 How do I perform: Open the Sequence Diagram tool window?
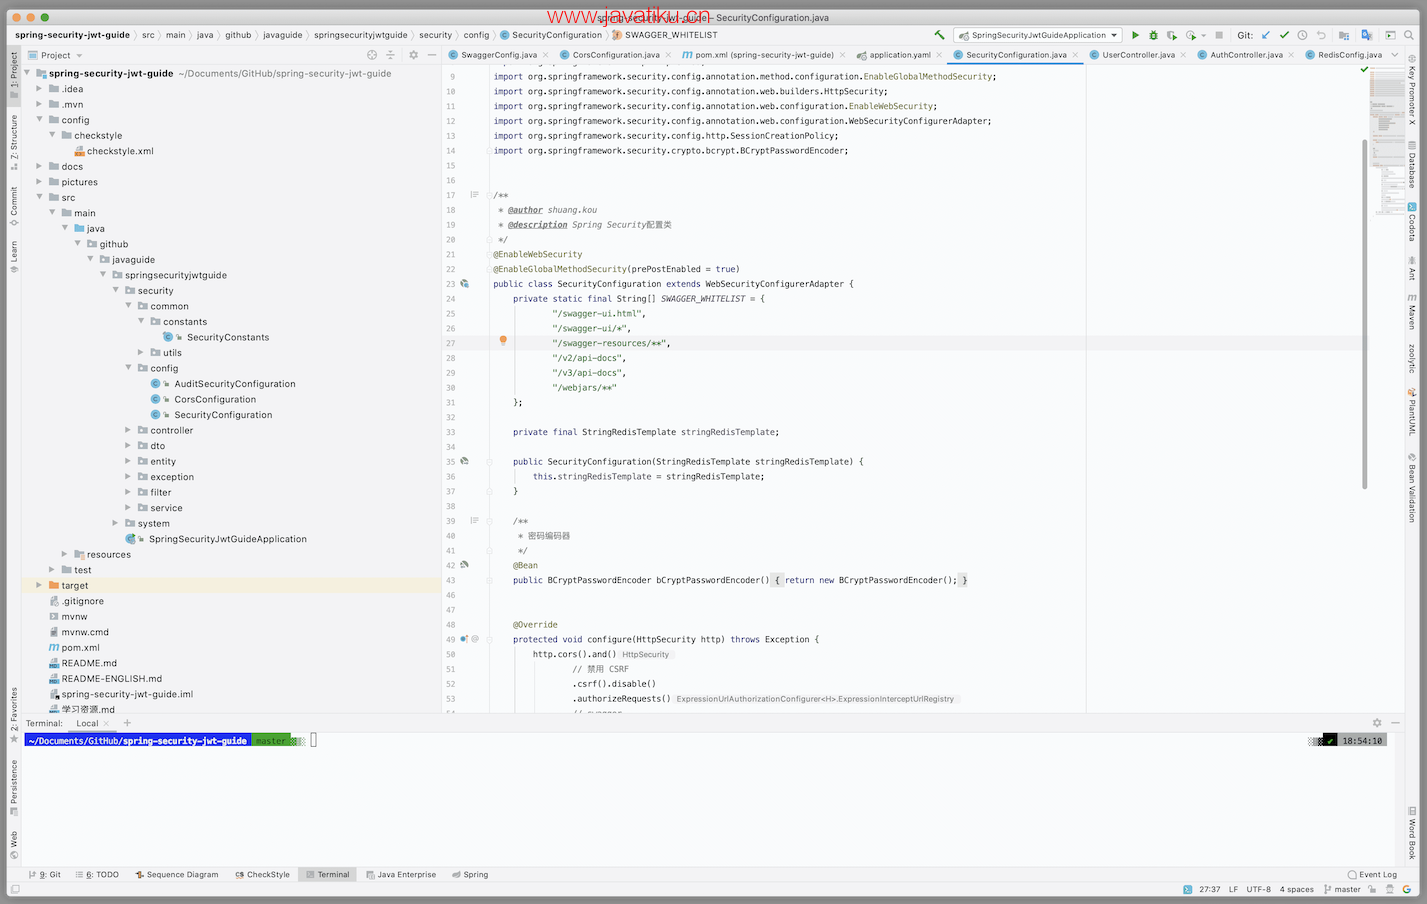tap(177, 875)
